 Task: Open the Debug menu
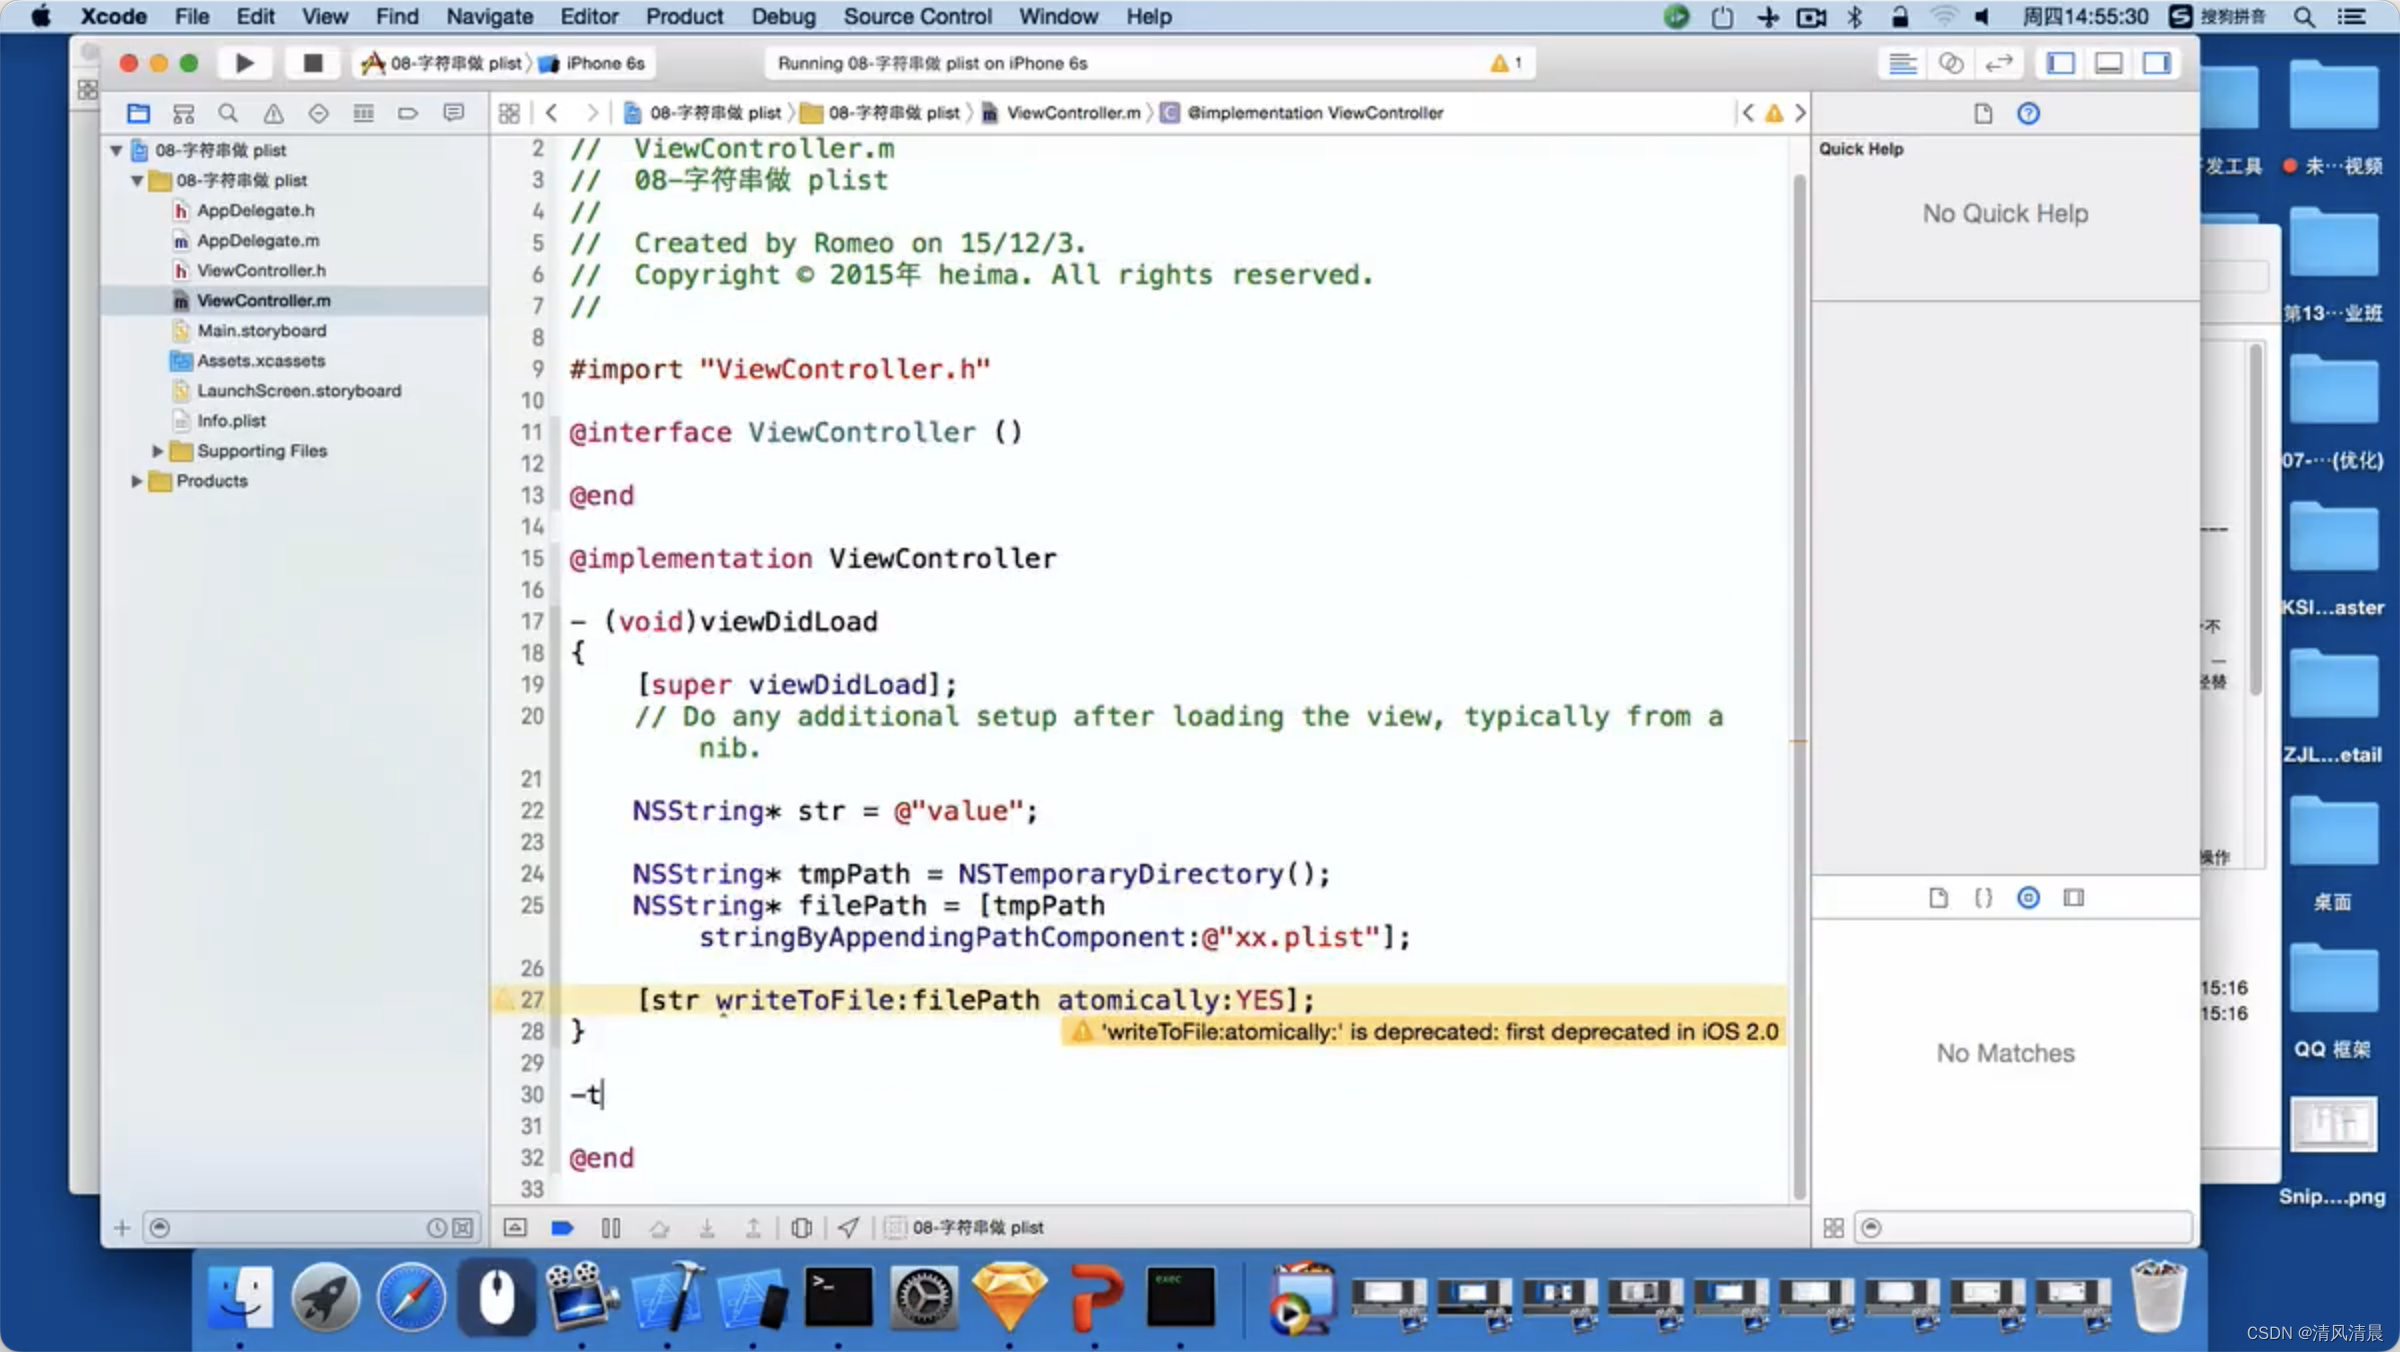(783, 16)
